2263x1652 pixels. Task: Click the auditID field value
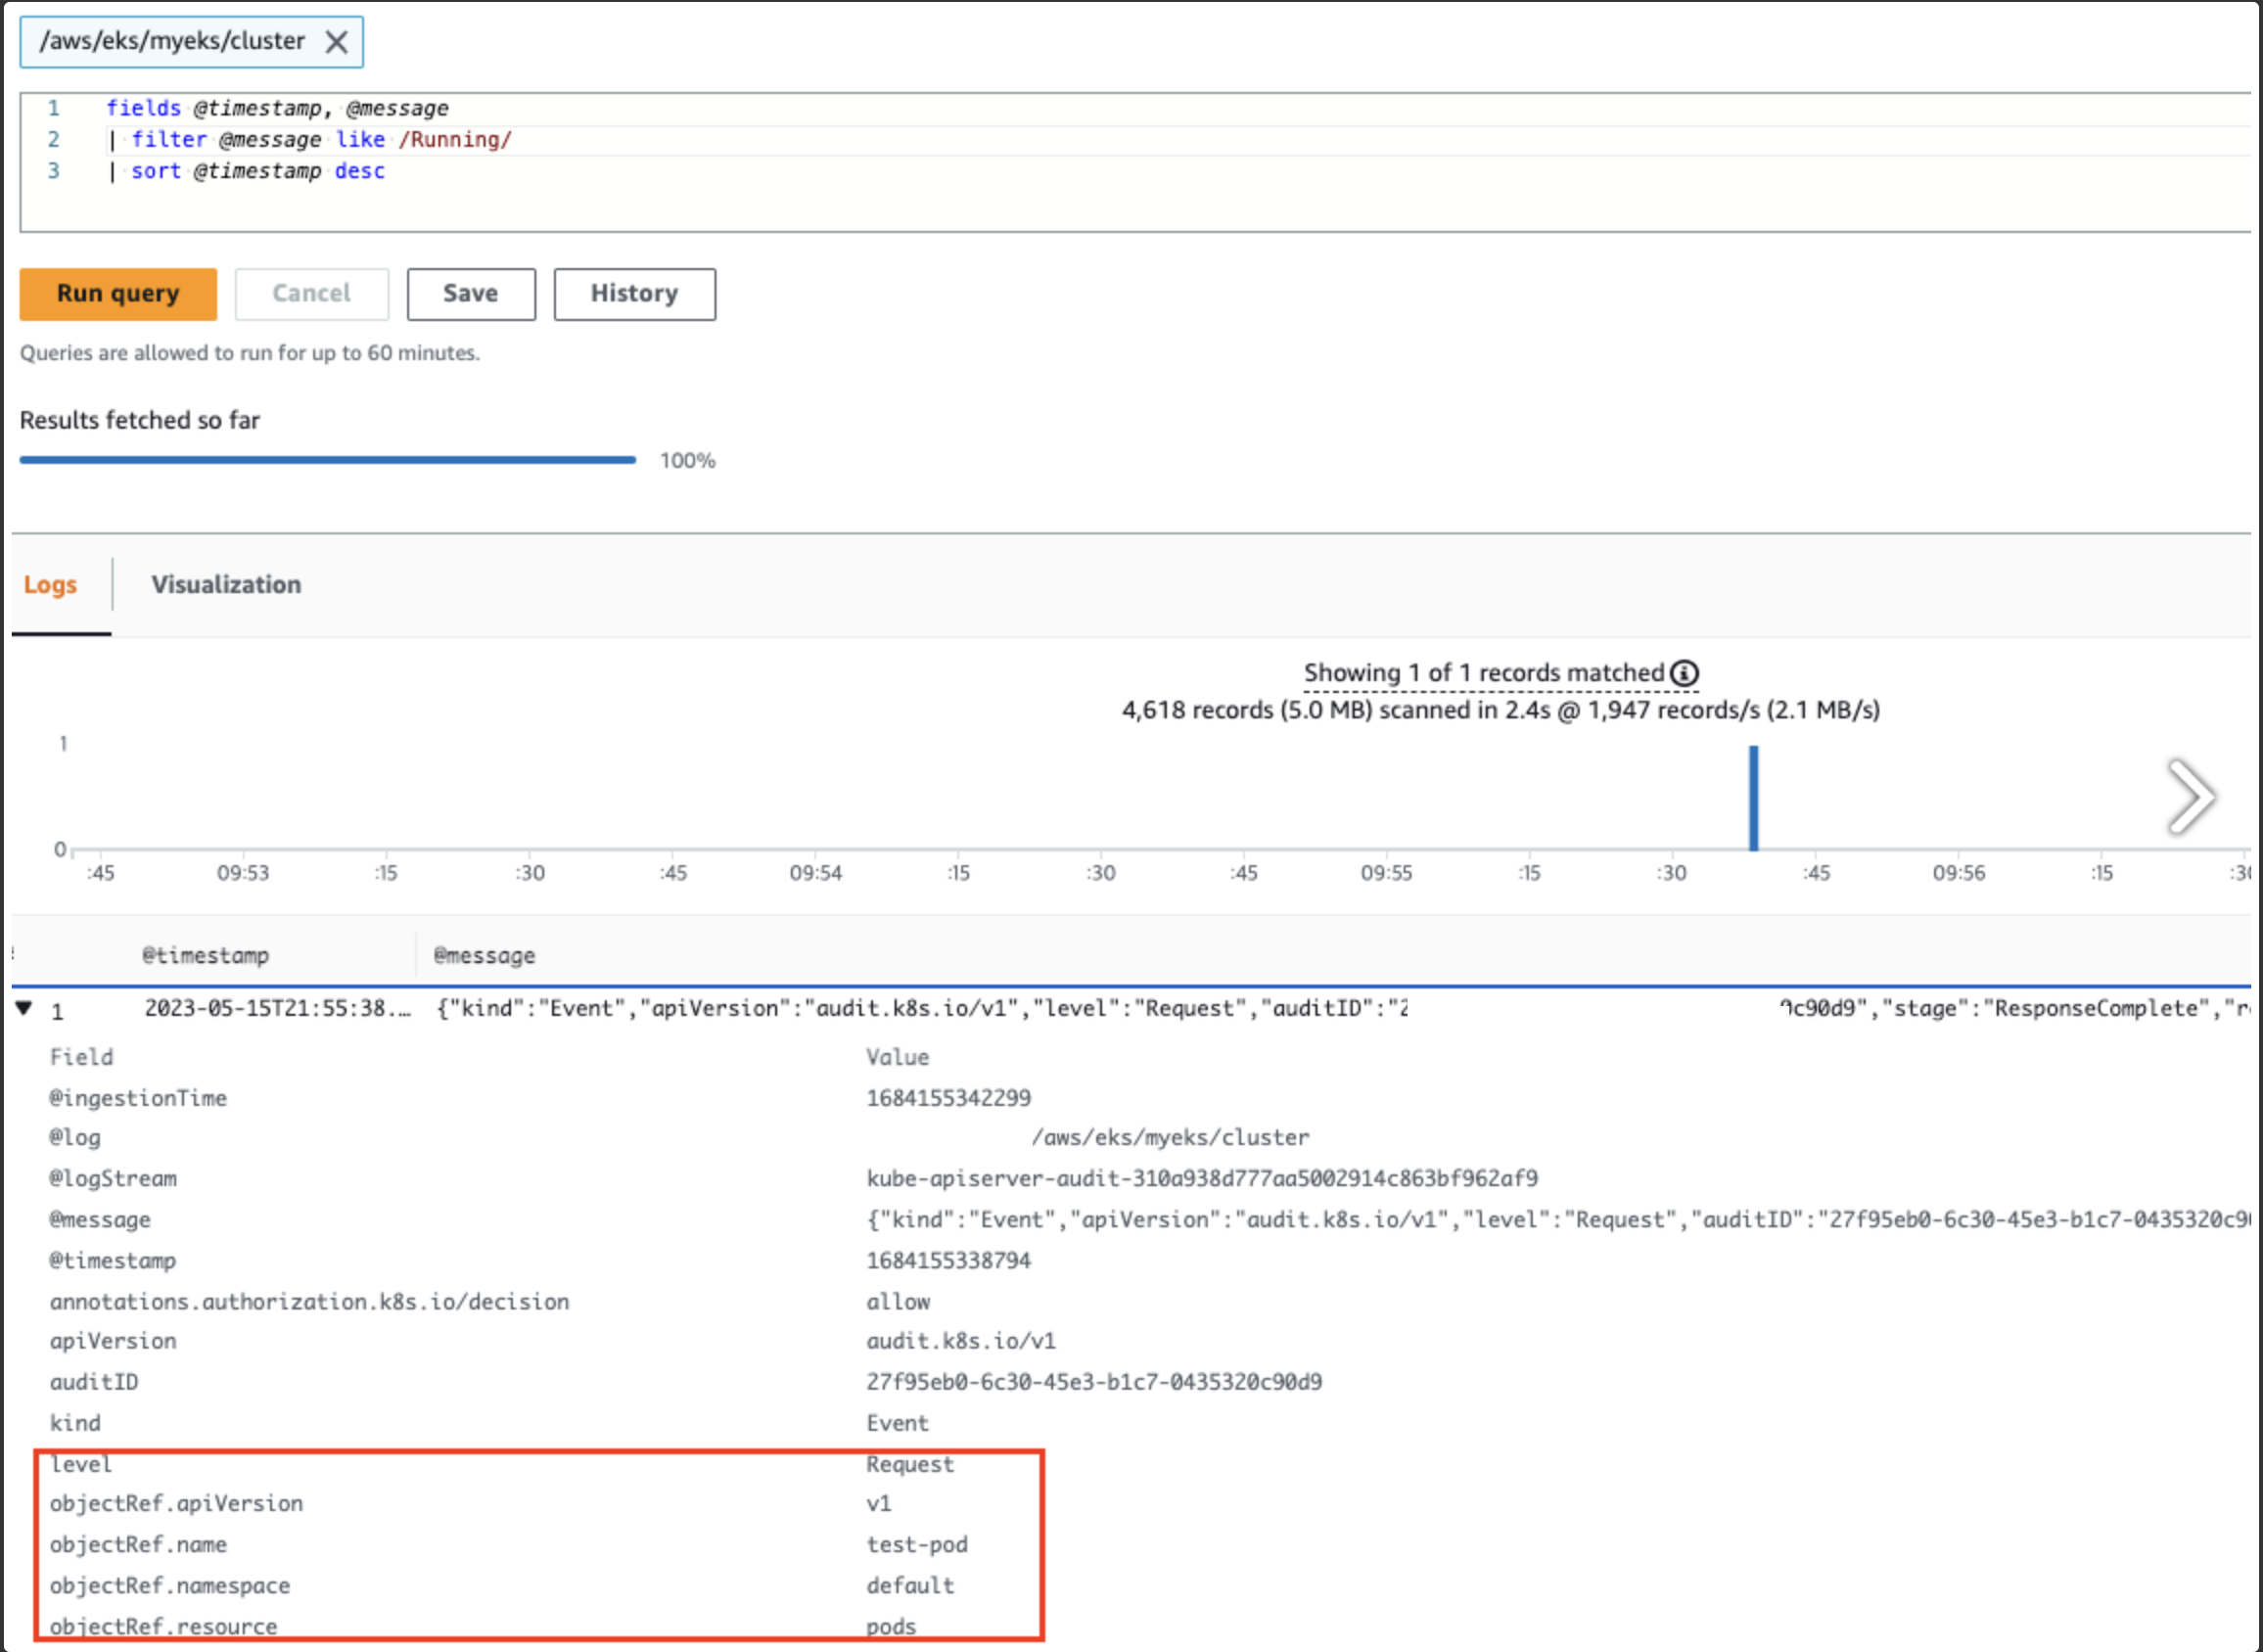coord(1093,1382)
